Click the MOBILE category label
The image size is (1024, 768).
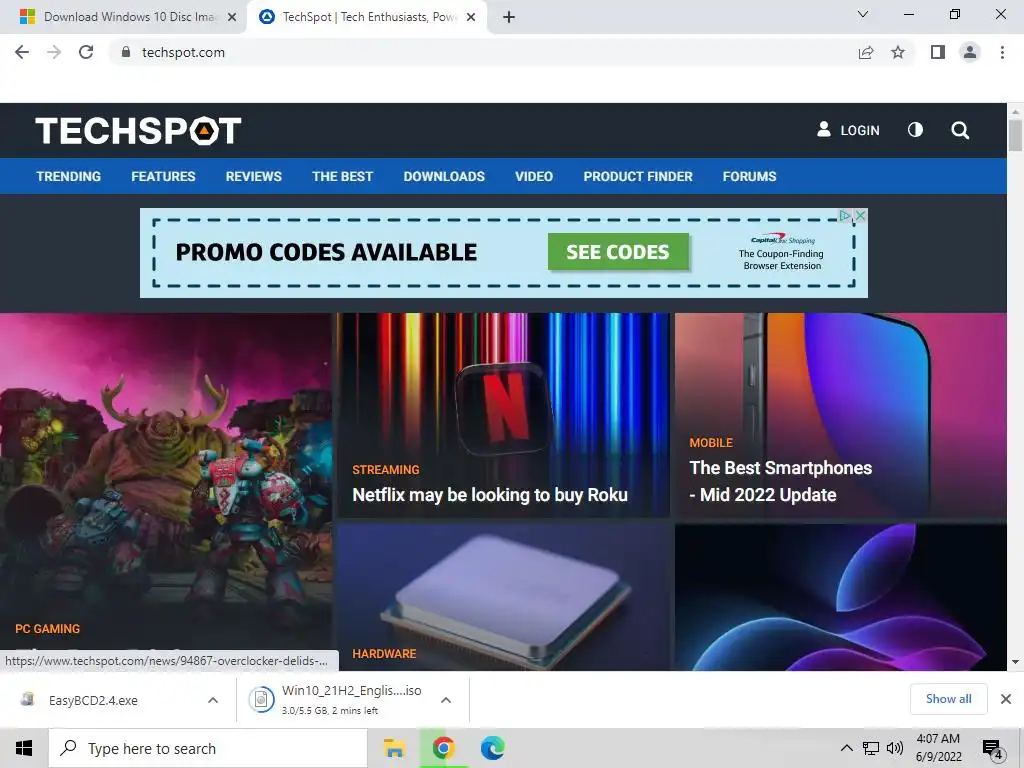[711, 443]
